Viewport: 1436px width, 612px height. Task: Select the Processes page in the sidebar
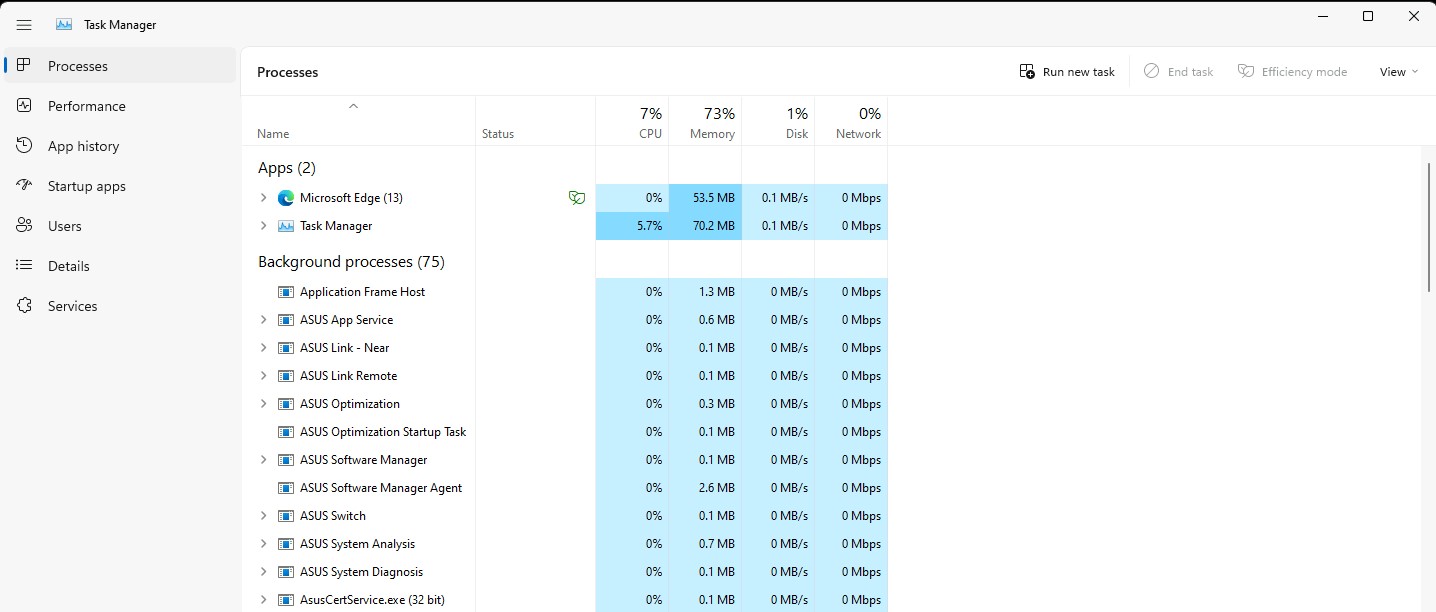click(x=120, y=66)
